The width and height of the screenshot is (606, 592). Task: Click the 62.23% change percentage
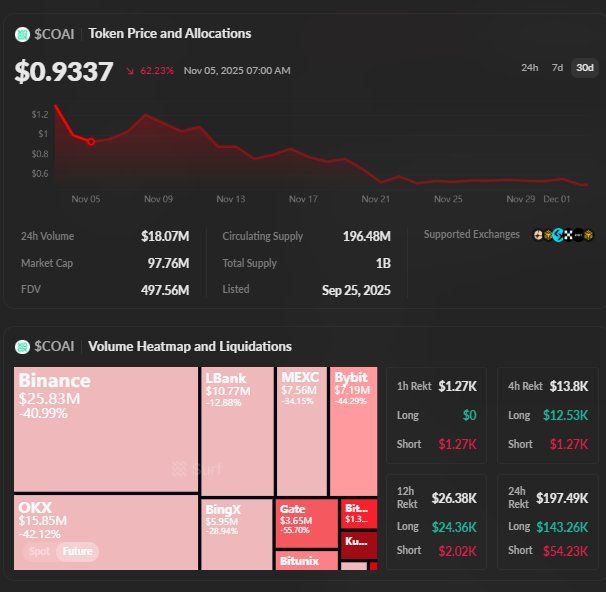click(x=157, y=71)
